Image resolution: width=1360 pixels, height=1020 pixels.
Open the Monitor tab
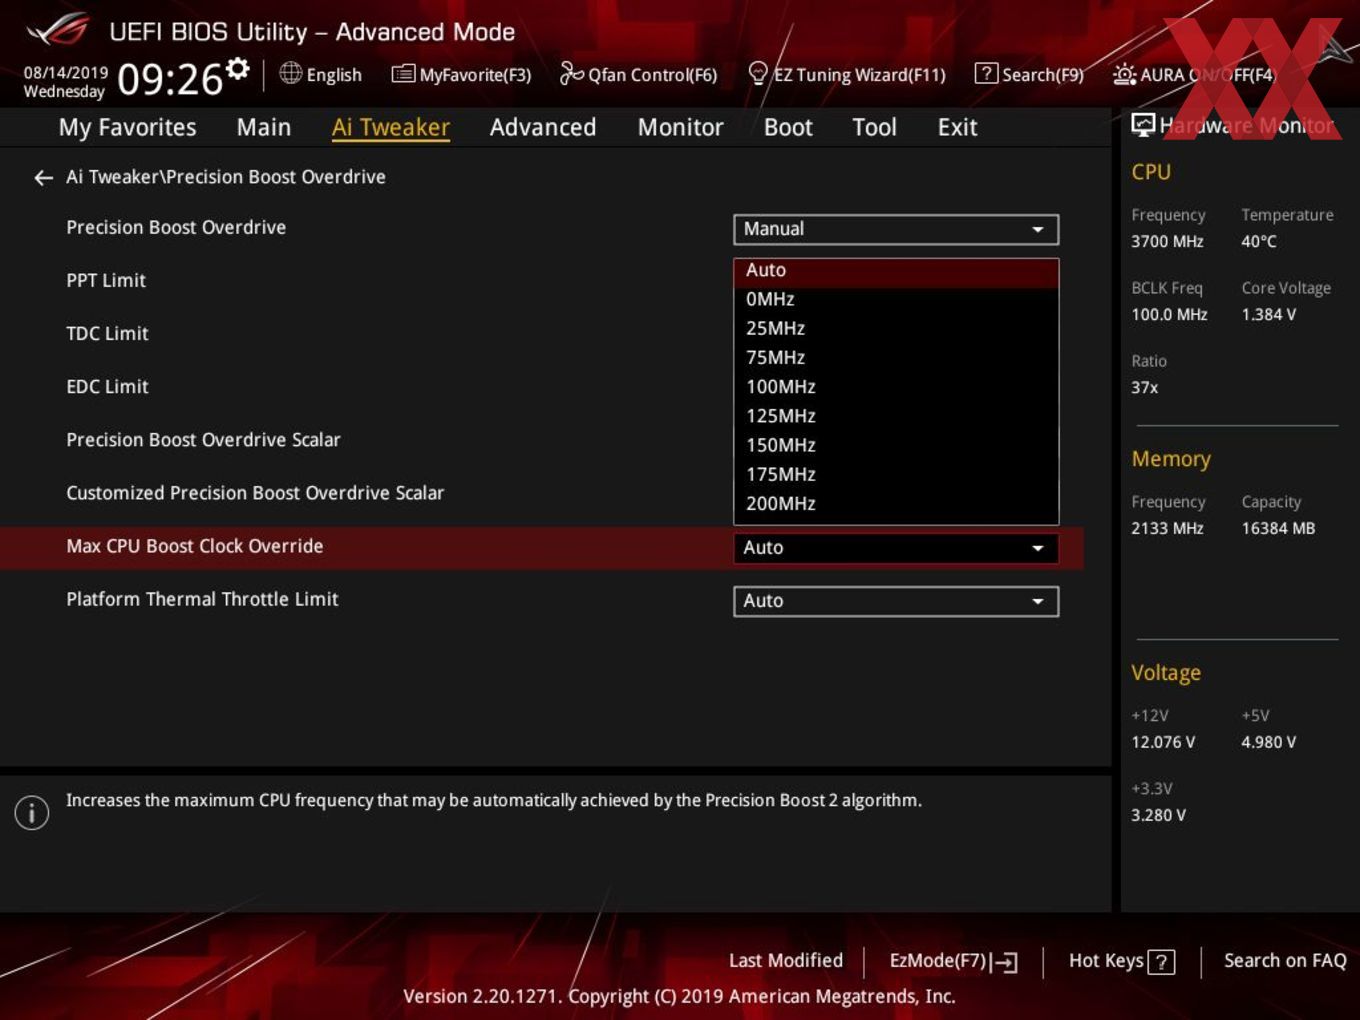pos(680,127)
